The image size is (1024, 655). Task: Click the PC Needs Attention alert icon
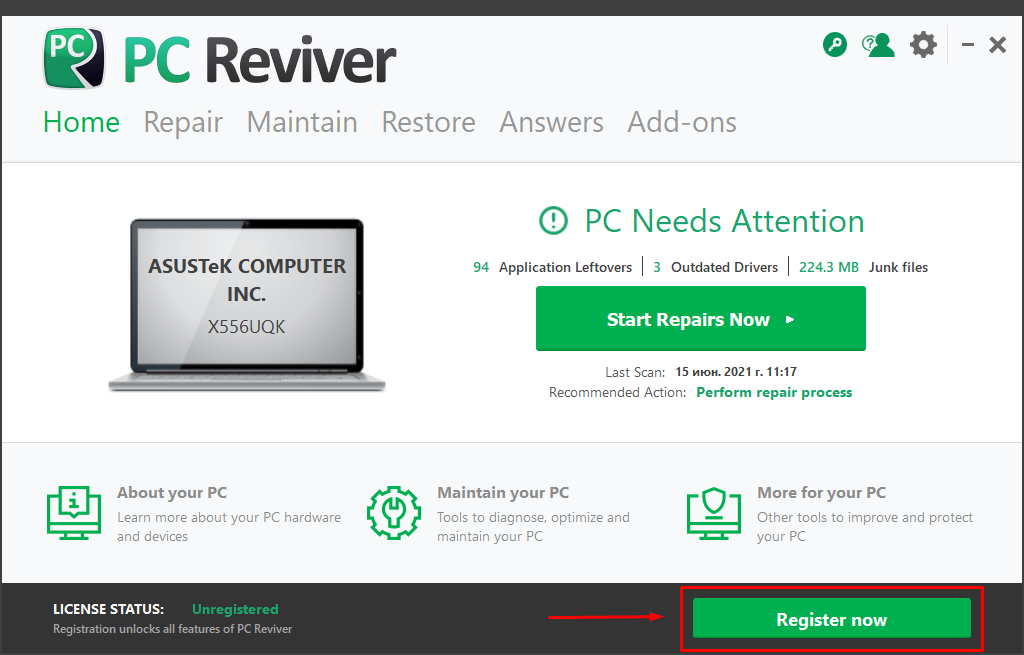[x=553, y=221]
